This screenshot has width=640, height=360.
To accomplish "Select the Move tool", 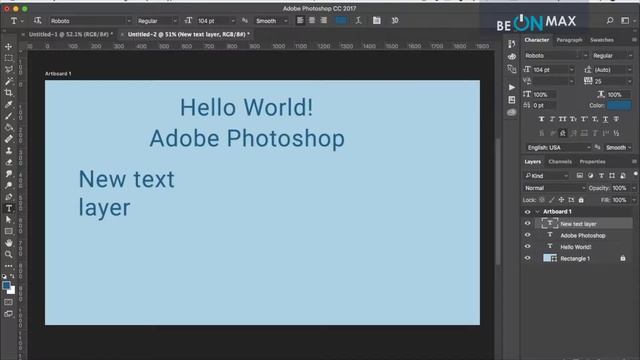I will (9, 47).
